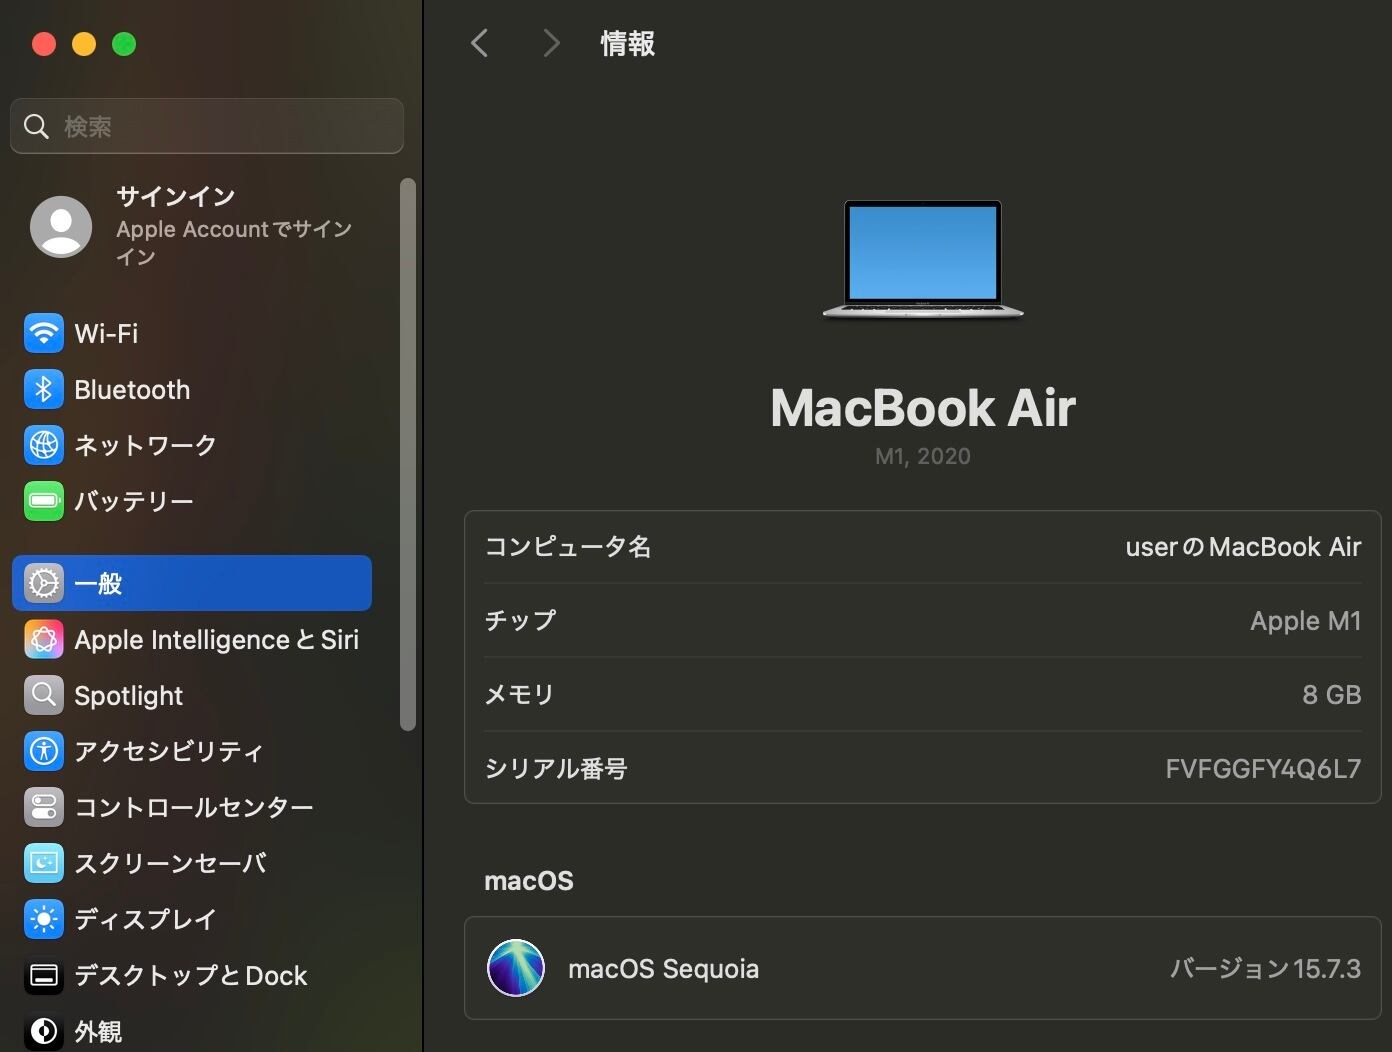Open the ネットワーク sidebar label
The image size is (1392, 1052).
(145, 445)
